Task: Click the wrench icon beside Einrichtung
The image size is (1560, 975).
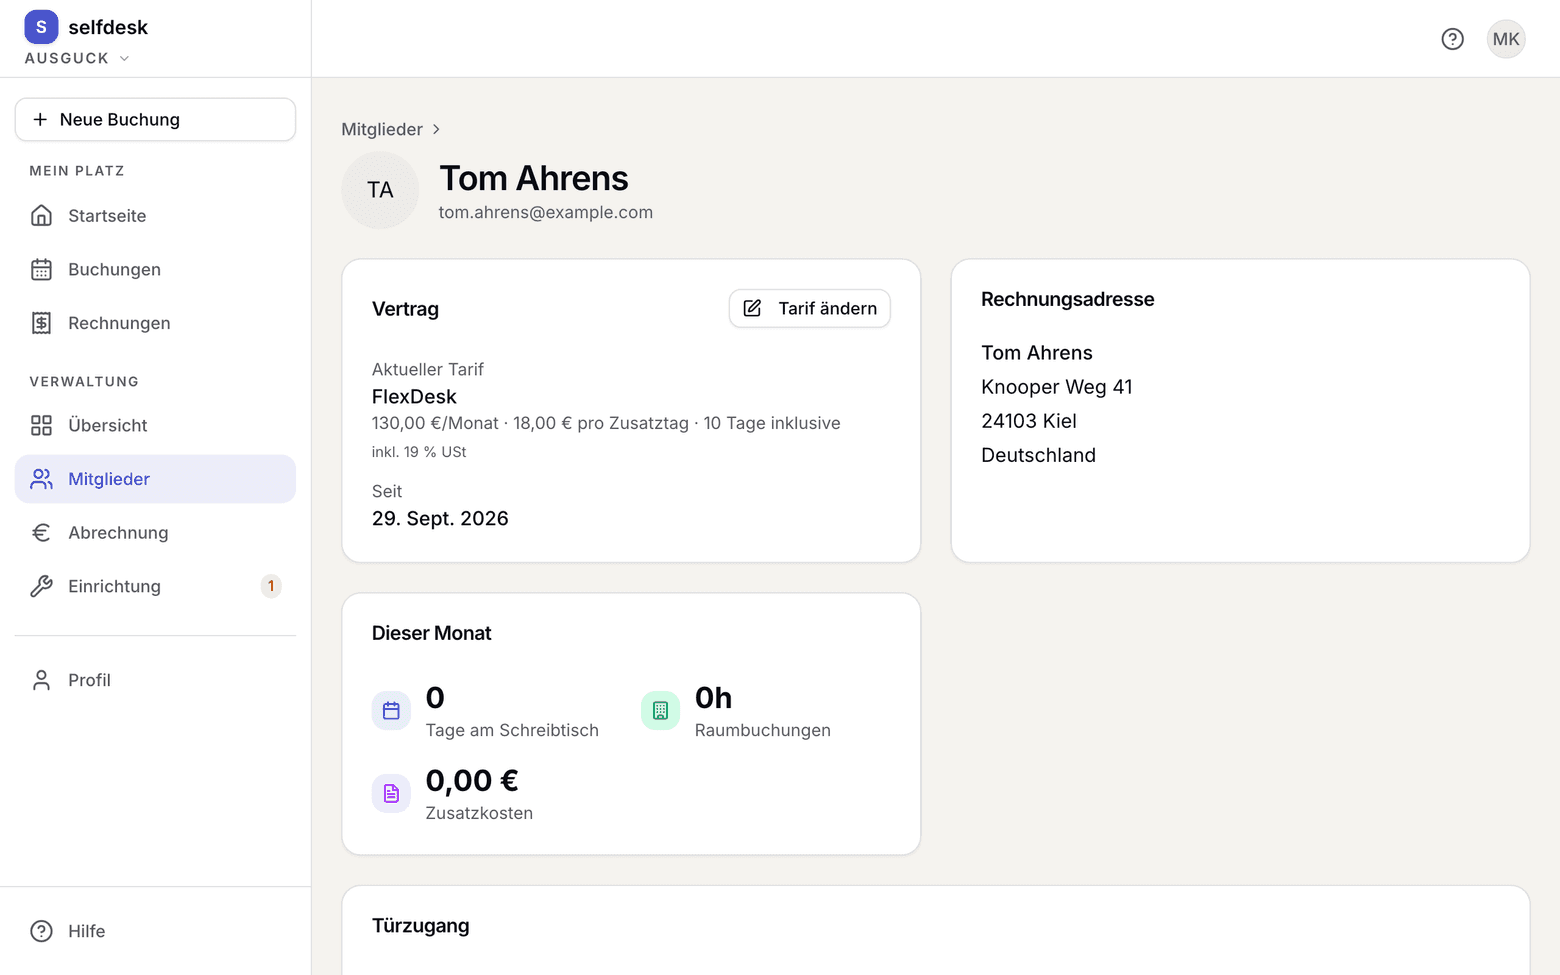Action: pos(41,586)
